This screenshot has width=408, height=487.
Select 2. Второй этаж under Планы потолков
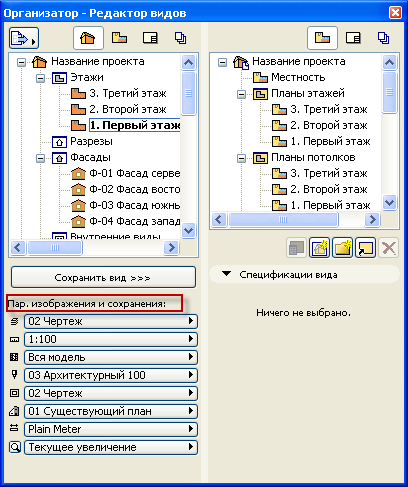tap(320, 189)
